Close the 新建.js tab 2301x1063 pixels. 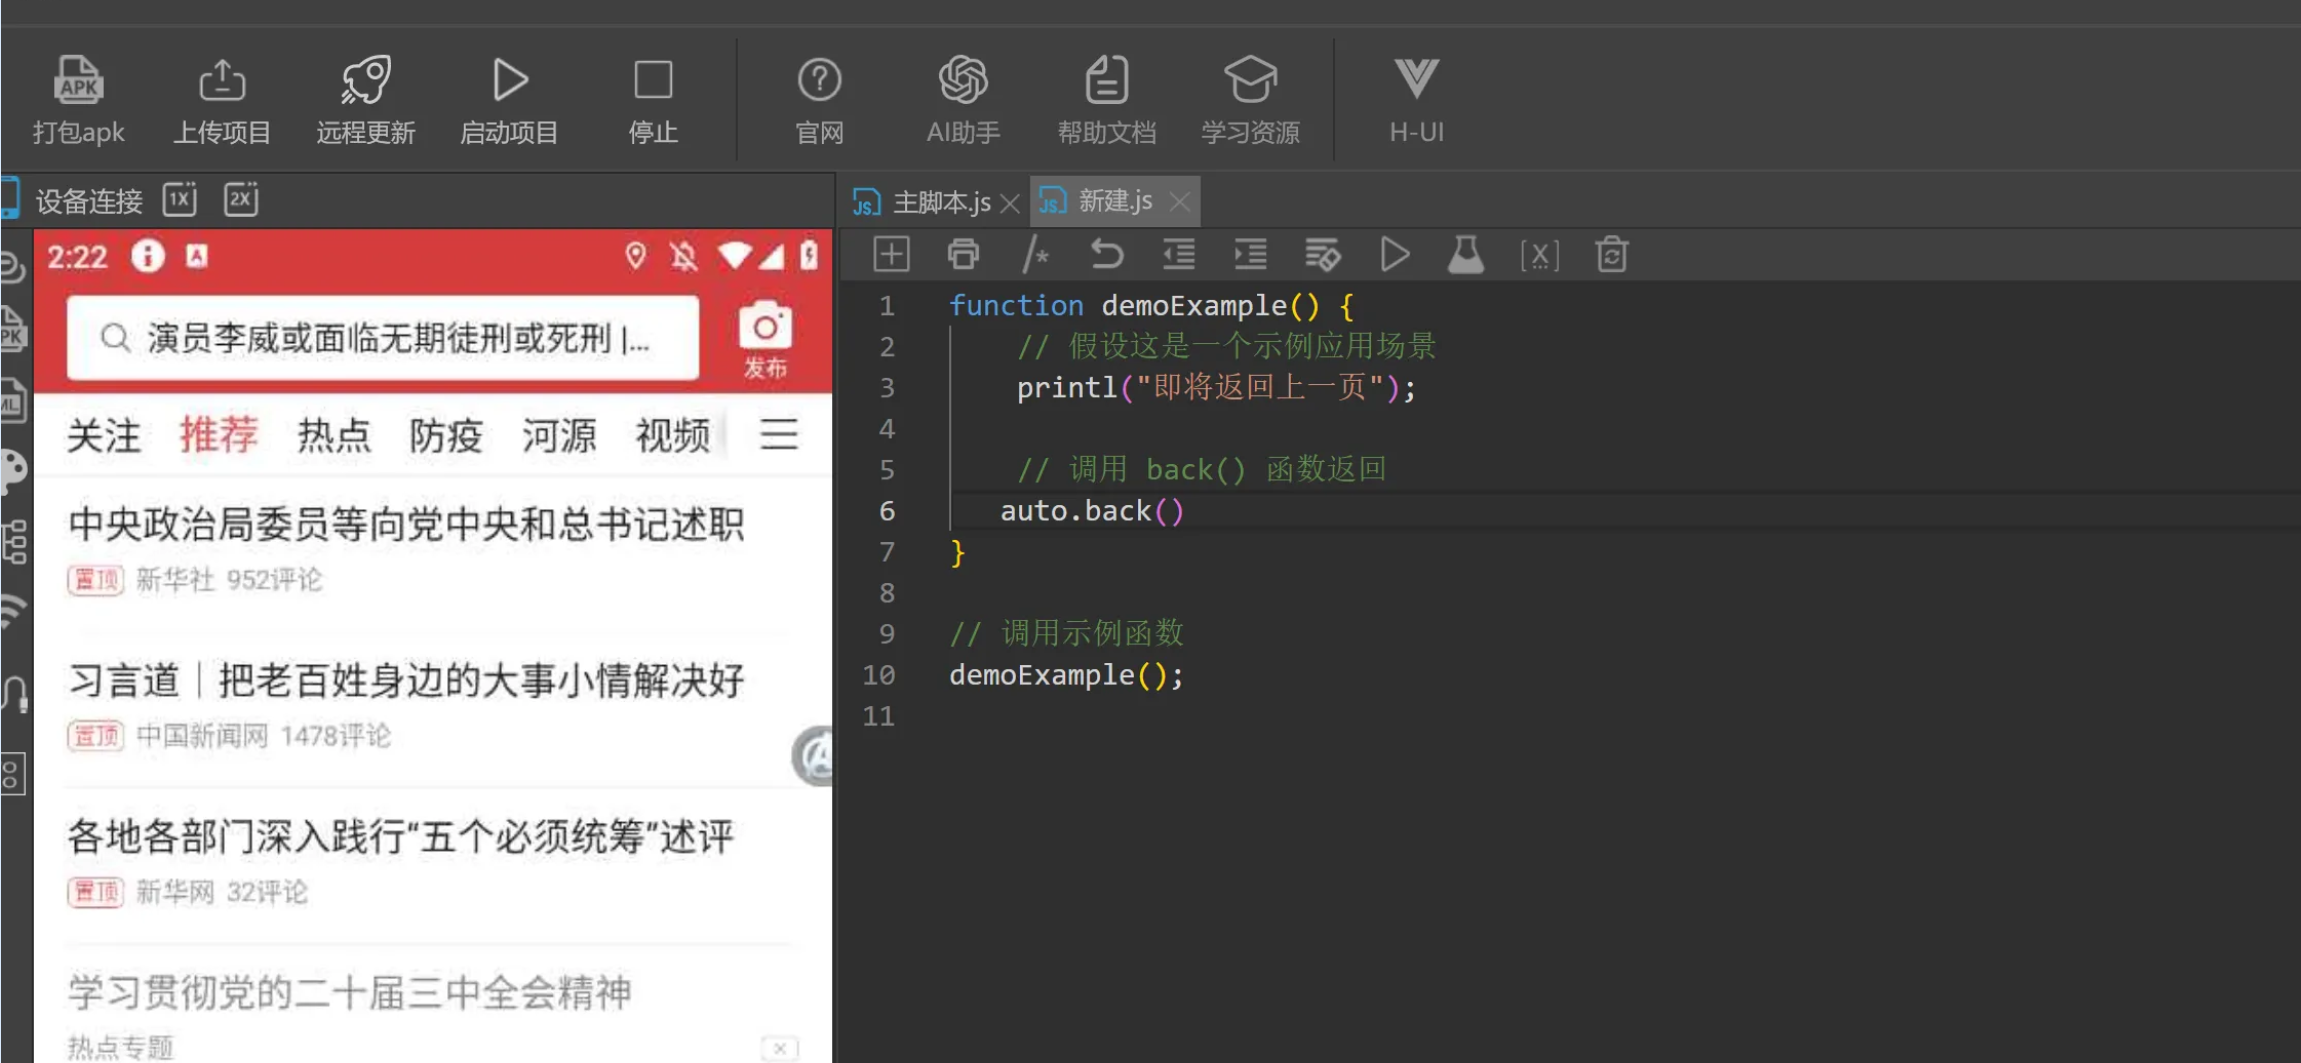(1180, 202)
